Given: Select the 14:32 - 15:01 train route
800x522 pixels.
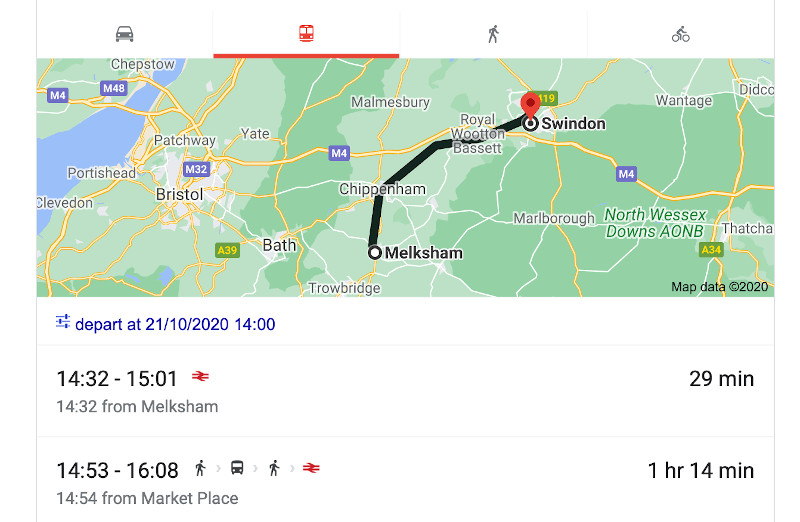Looking at the screenshot, I should [116, 379].
